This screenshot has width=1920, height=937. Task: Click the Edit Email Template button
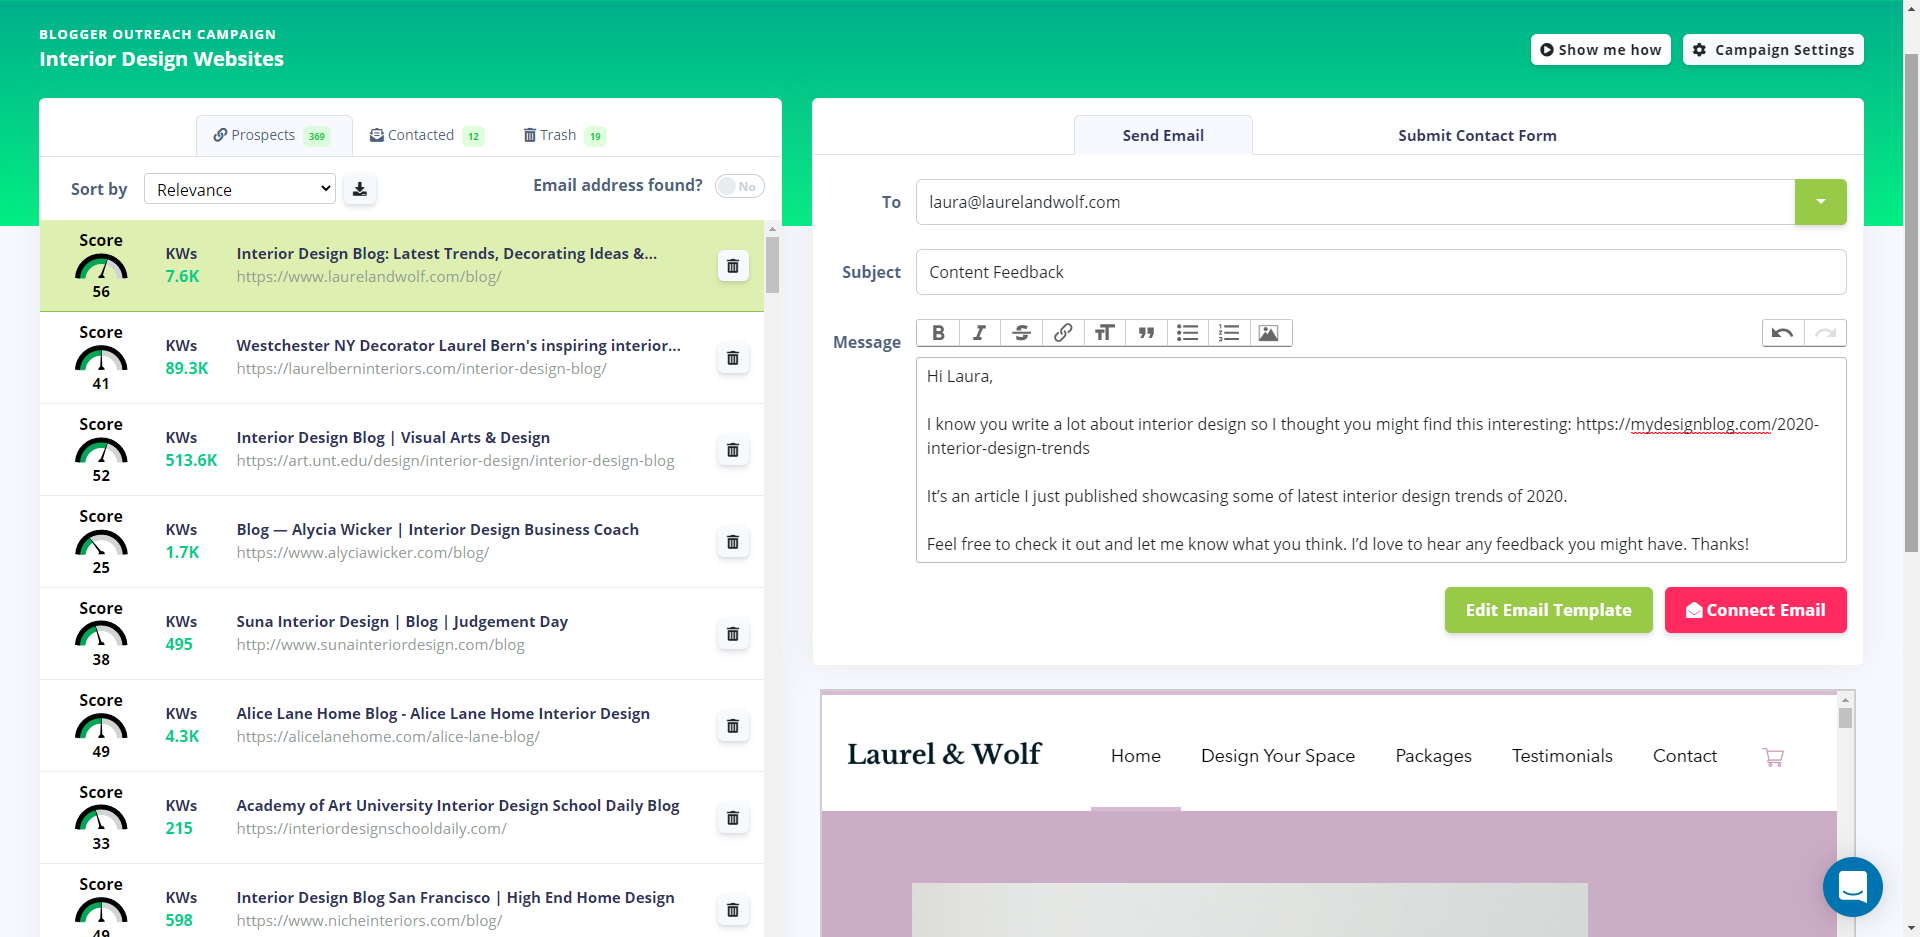(1548, 610)
